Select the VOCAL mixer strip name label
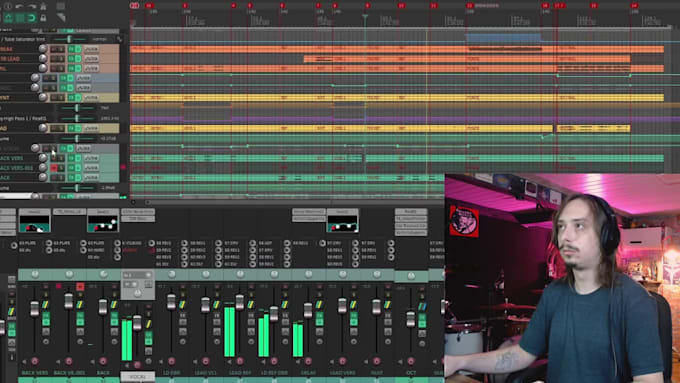 coord(137,377)
